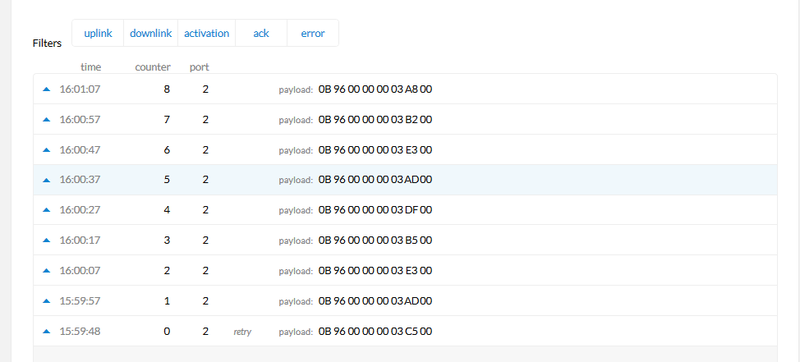Click payload text ending B5 00
Image resolution: width=800 pixels, height=362 pixels.
tap(375, 240)
